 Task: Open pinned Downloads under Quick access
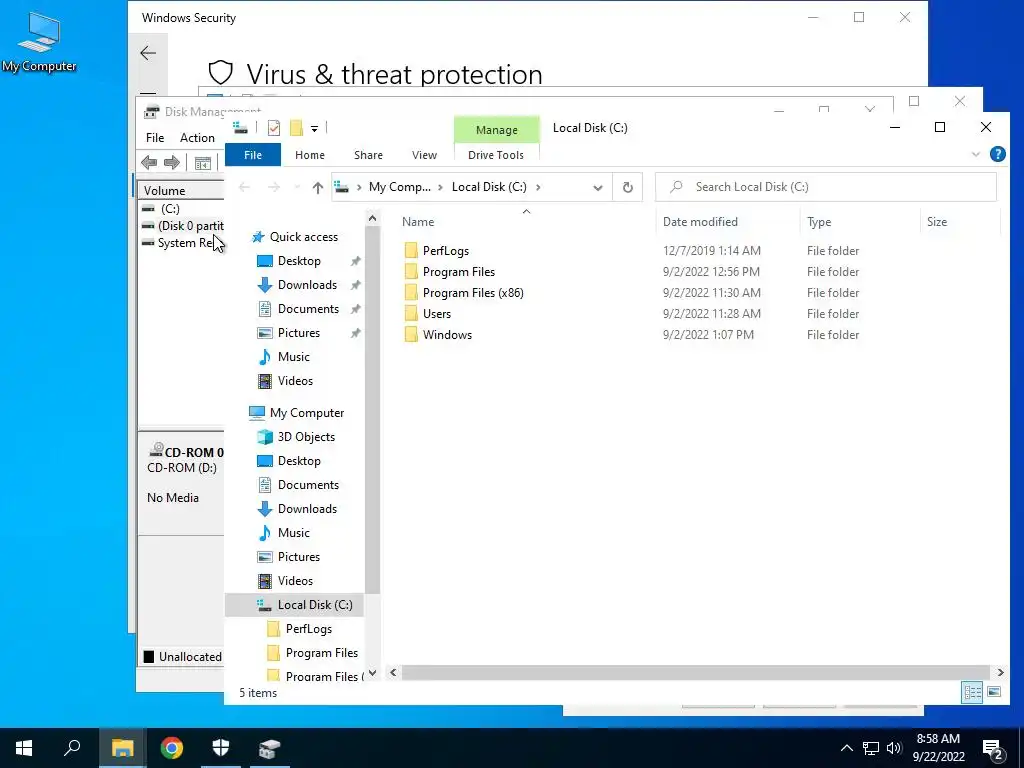[307, 285]
